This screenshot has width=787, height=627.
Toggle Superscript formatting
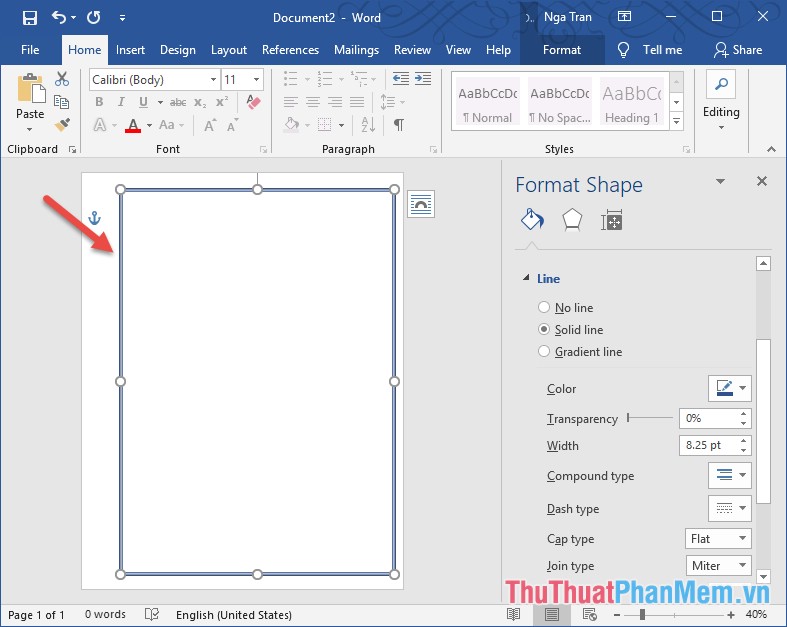click(x=222, y=102)
